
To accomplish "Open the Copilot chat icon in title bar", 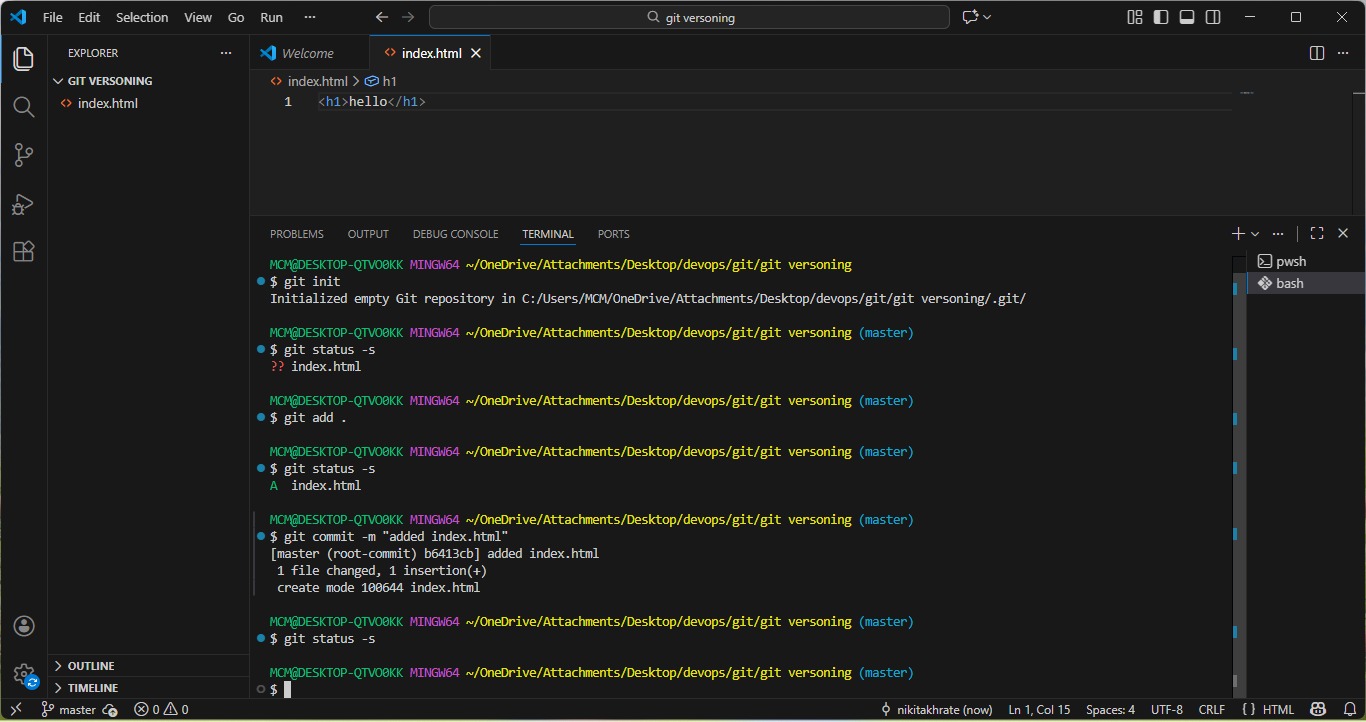I will pos(969,17).
